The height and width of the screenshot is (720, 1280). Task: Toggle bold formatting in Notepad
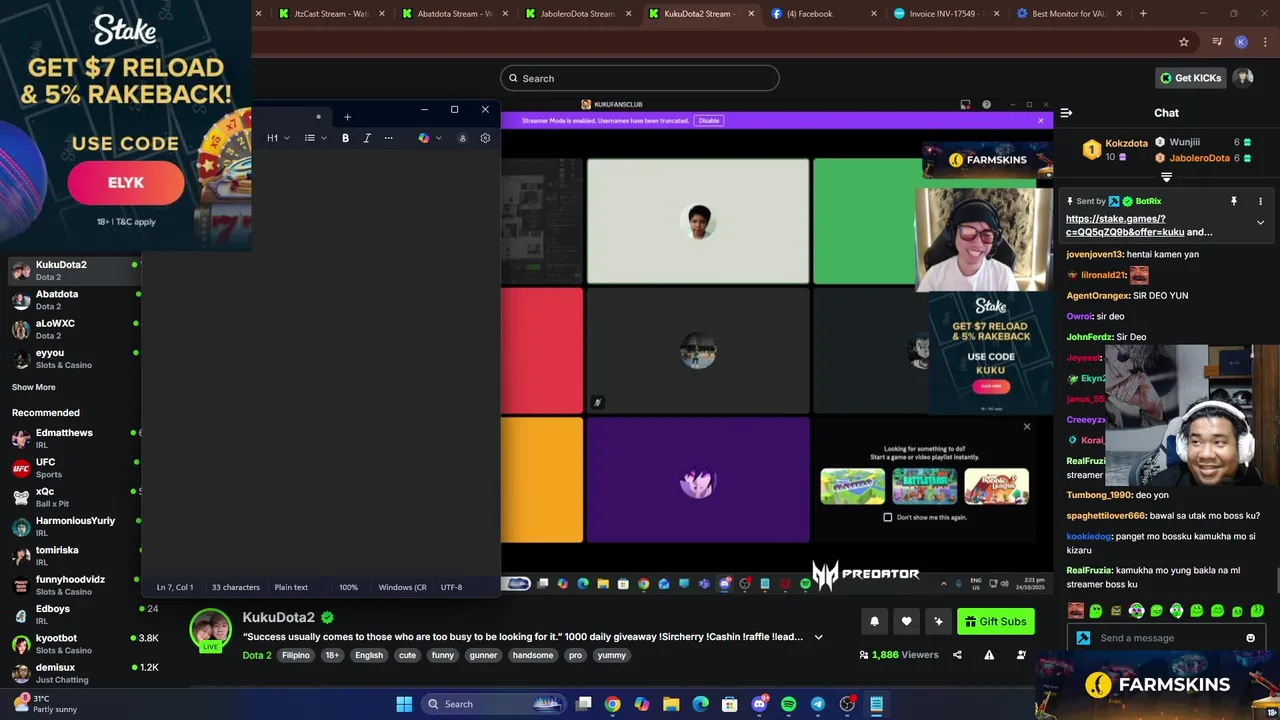point(346,138)
